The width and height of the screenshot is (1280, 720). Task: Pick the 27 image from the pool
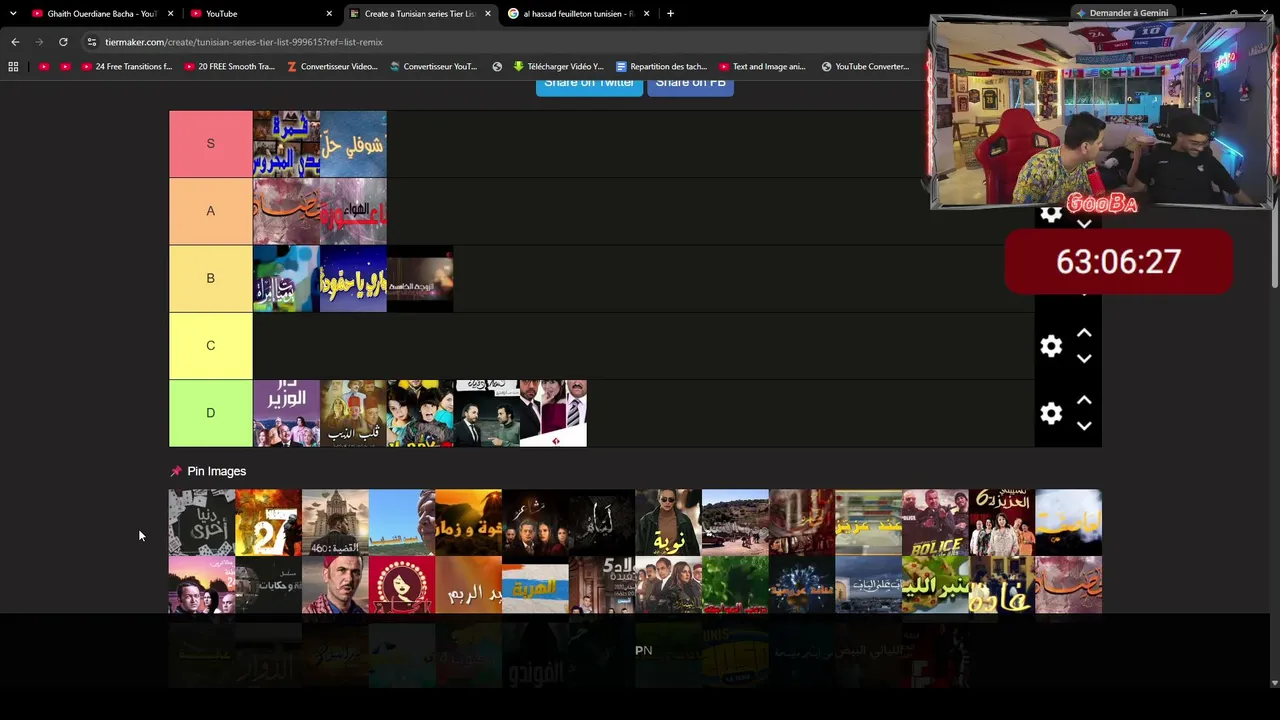[268, 522]
